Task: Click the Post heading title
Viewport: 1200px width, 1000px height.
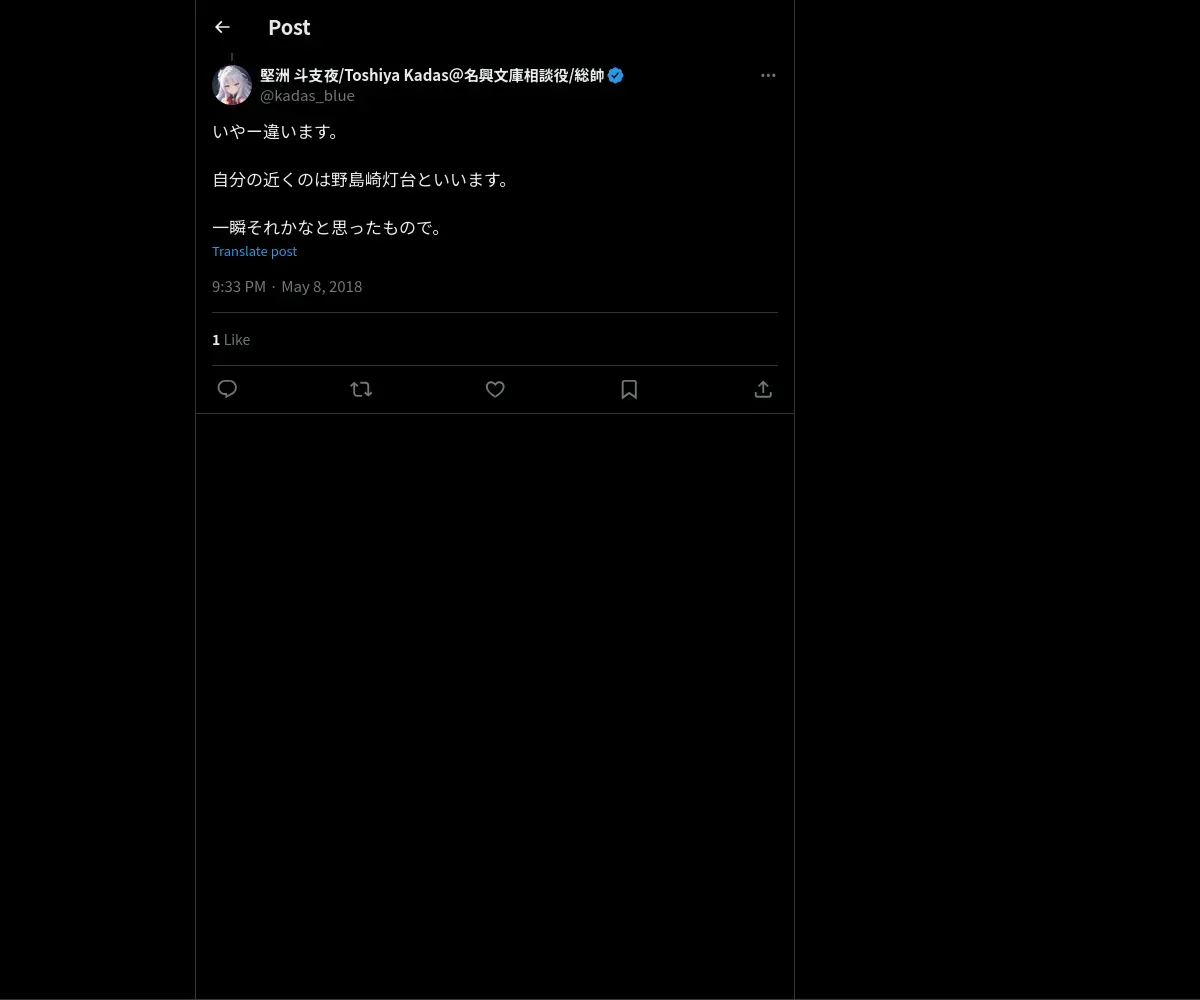Action: 289,28
